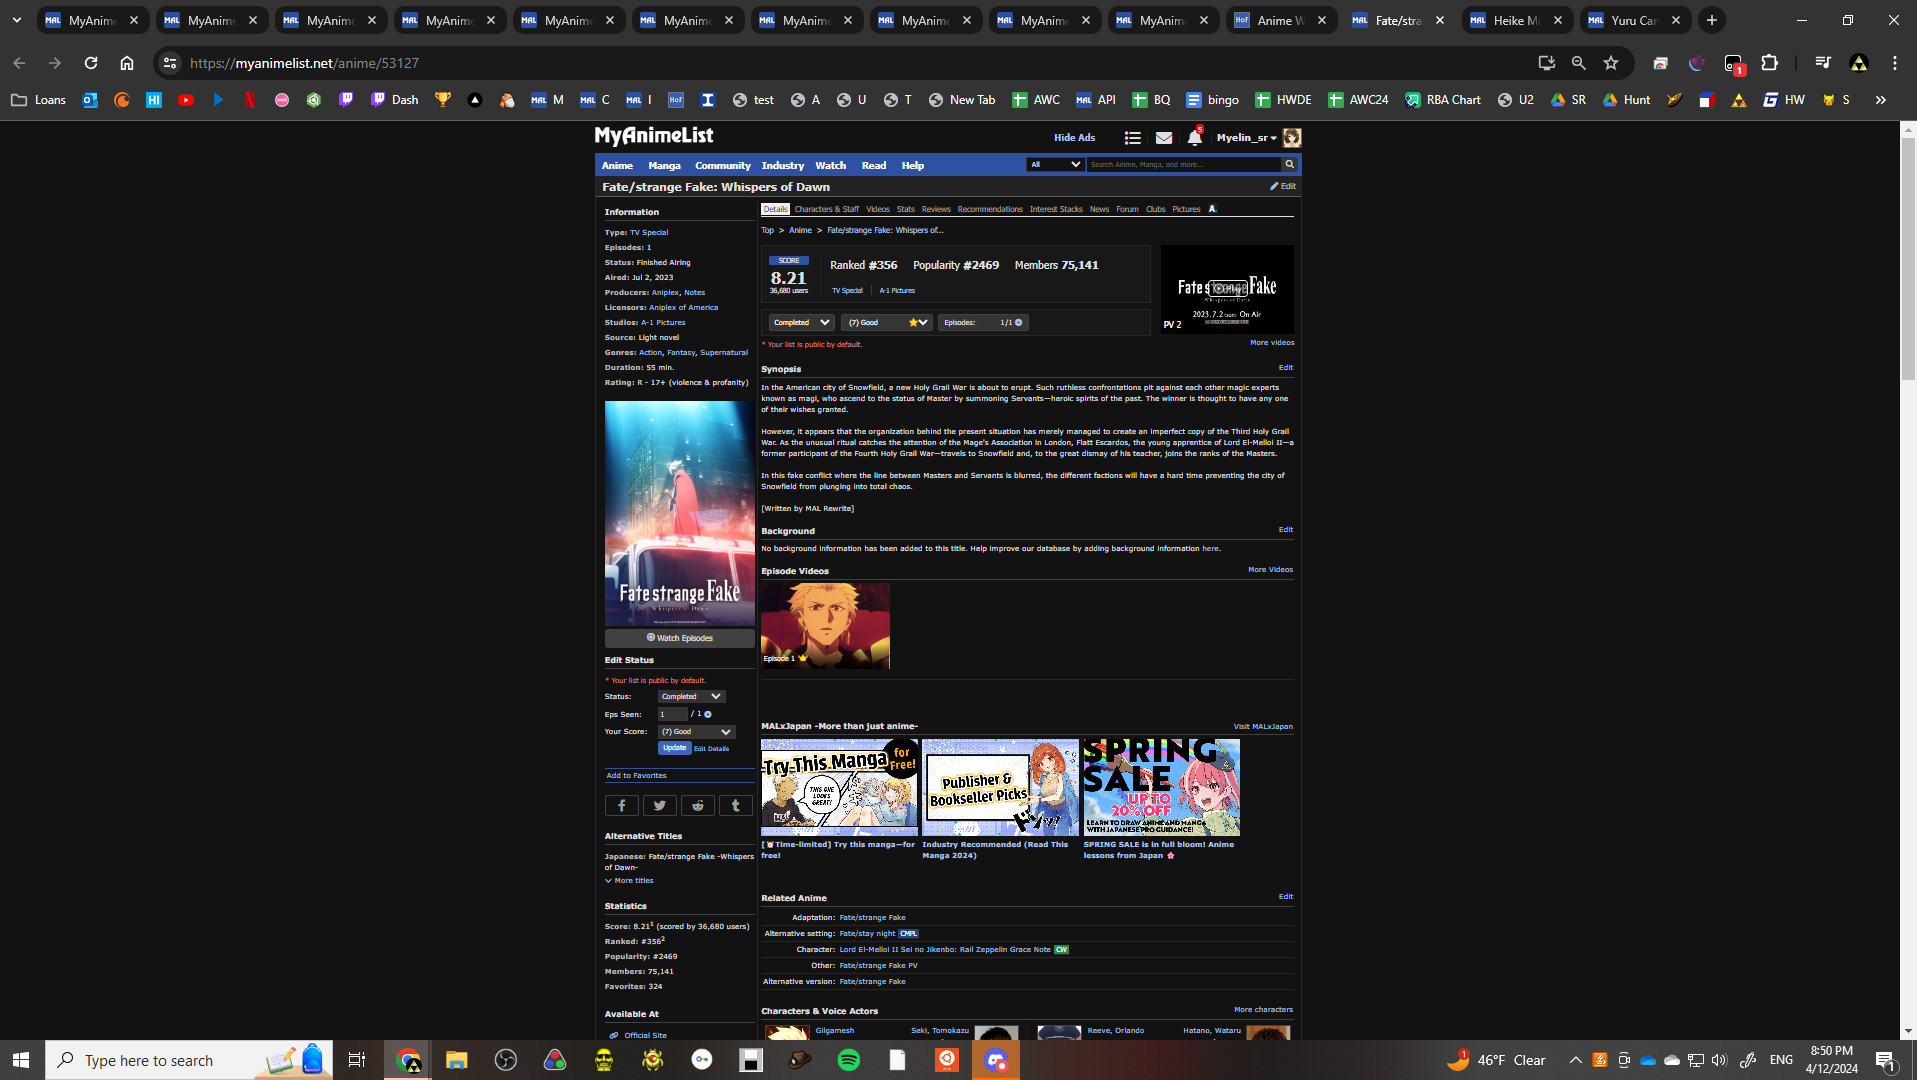Open the Chrome extensions puzzle icon
The image size is (1917, 1080).
[1769, 63]
